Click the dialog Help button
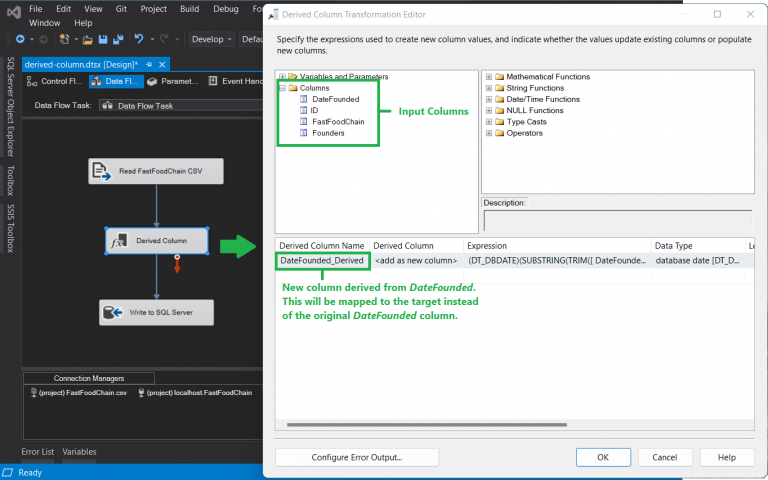 pos(727,457)
